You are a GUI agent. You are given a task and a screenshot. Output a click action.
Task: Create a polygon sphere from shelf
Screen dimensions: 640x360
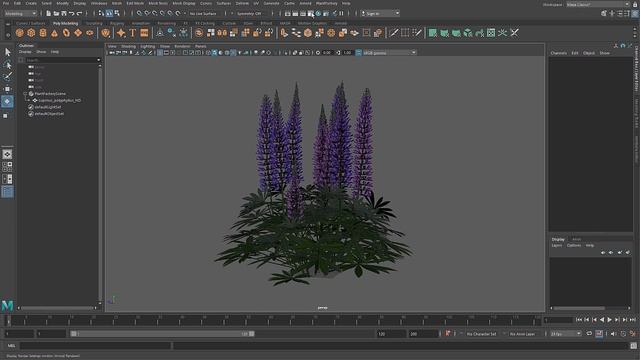(x=20, y=33)
